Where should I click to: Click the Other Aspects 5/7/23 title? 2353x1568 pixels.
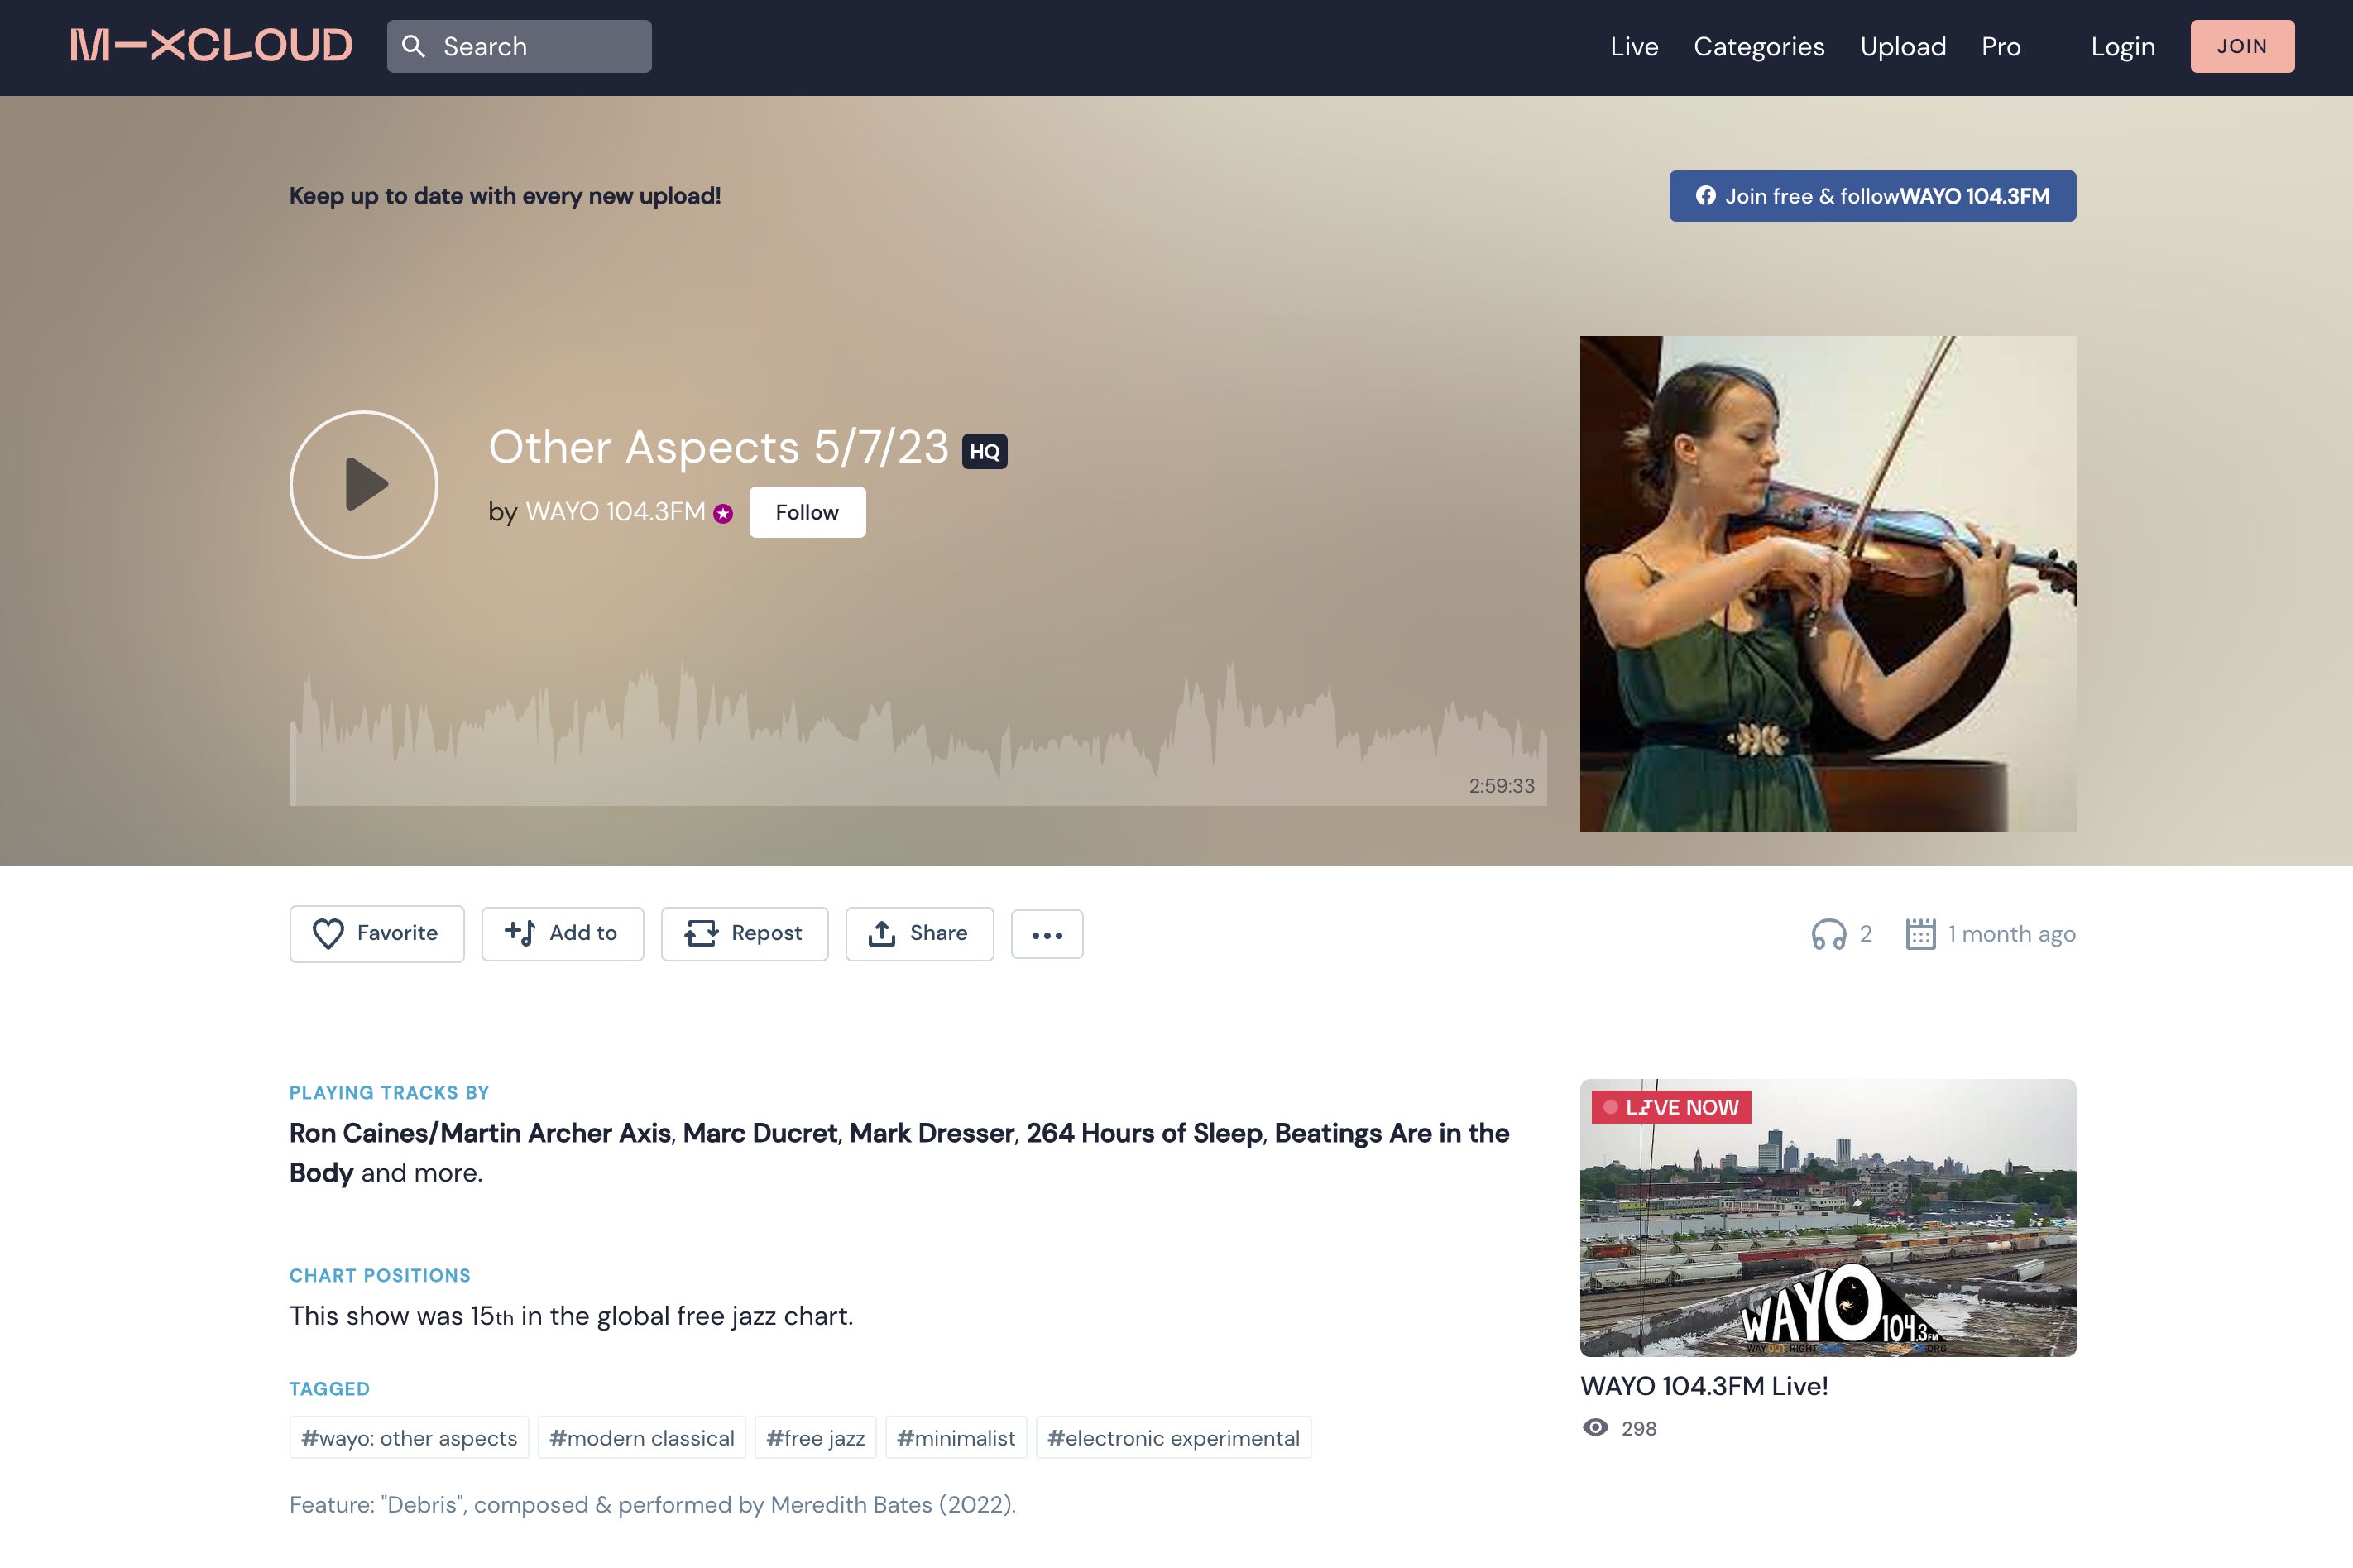point(718,447)
